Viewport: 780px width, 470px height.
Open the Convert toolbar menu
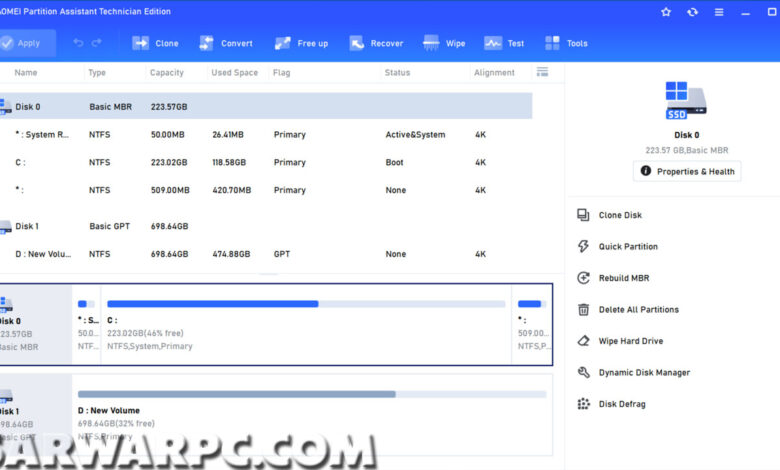(x=226, y=43)
